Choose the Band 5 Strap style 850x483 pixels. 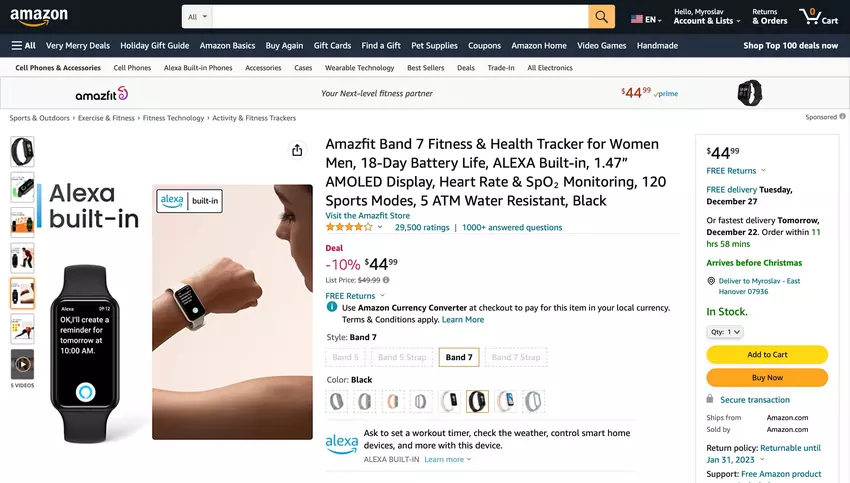click(401, 357)
